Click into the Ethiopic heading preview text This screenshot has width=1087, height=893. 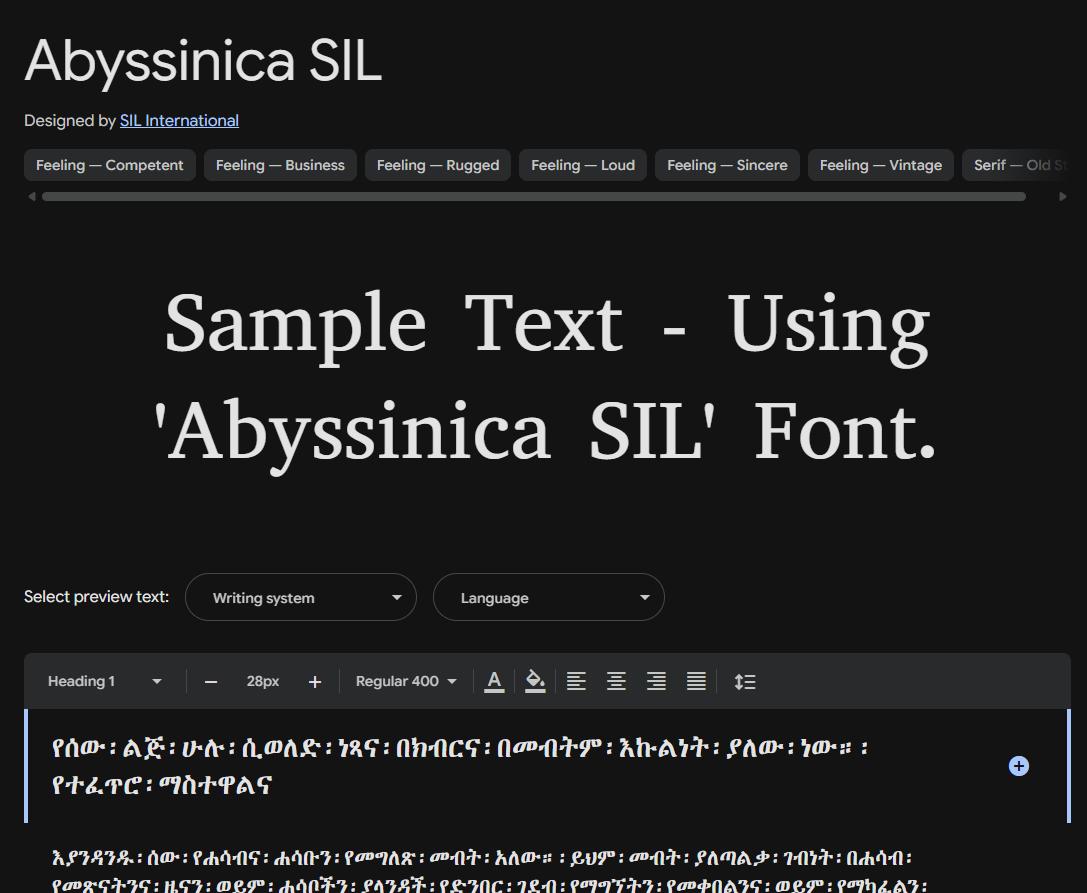click(460, 766)
